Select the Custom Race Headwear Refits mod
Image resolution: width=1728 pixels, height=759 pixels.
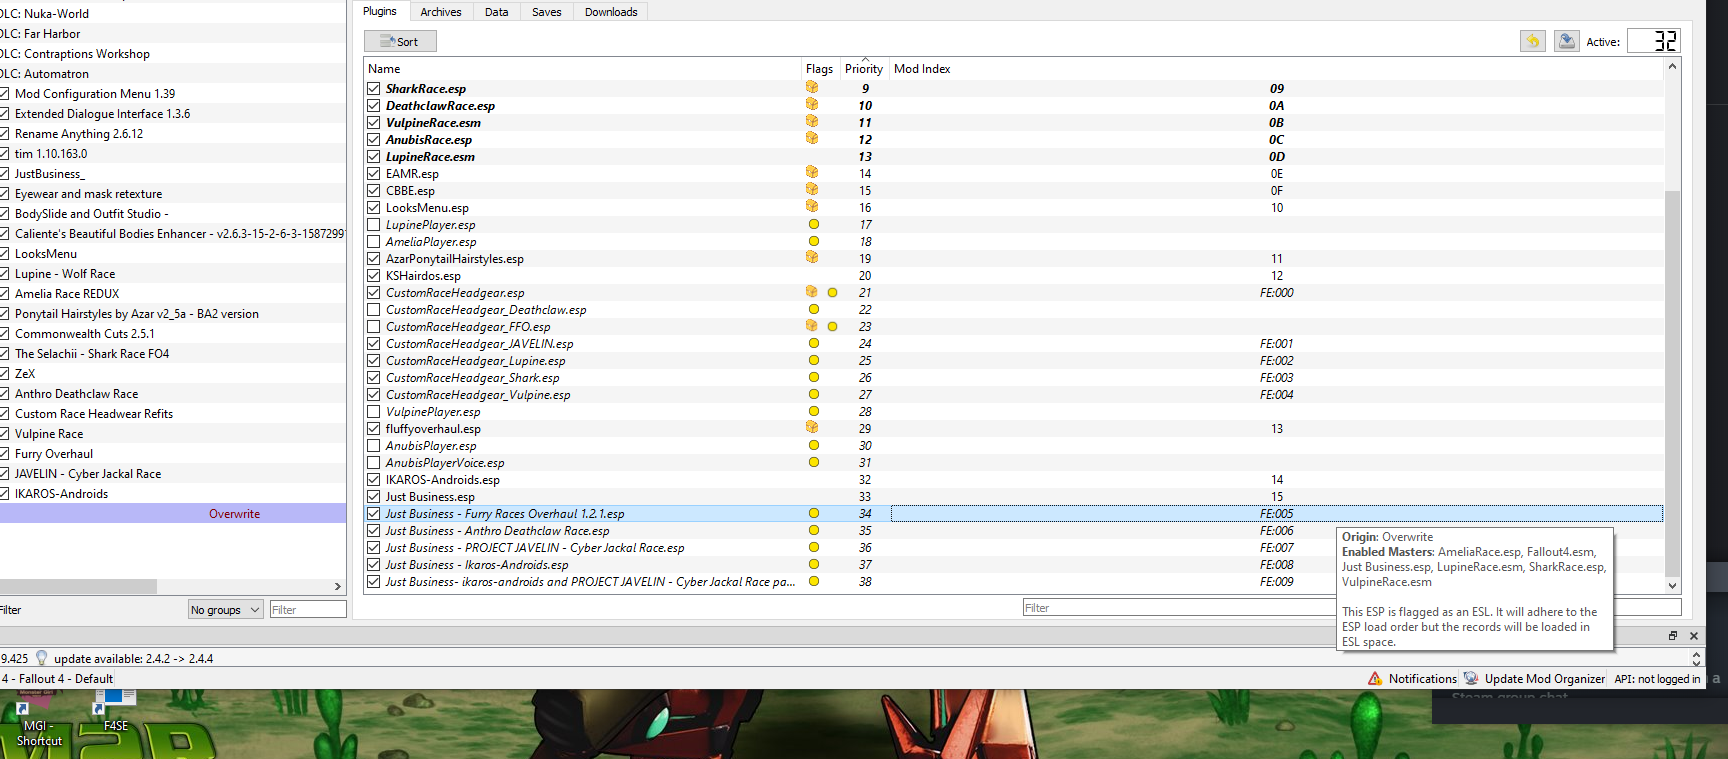click(x=173, y=413)
